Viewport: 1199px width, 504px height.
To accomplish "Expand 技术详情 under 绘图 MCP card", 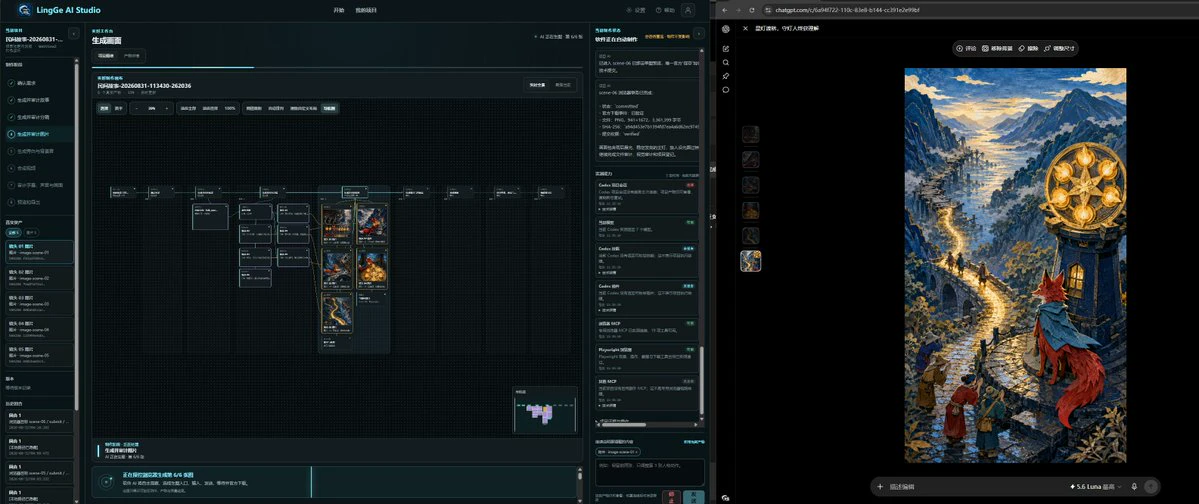I will (609, 405).
